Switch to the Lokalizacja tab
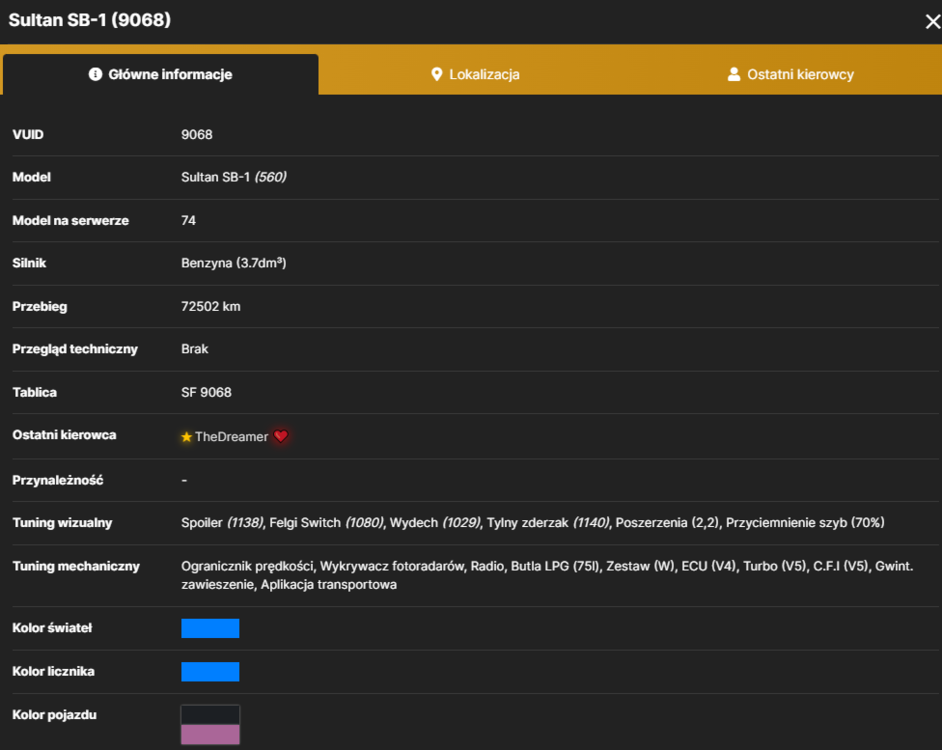 pos(475,75)
